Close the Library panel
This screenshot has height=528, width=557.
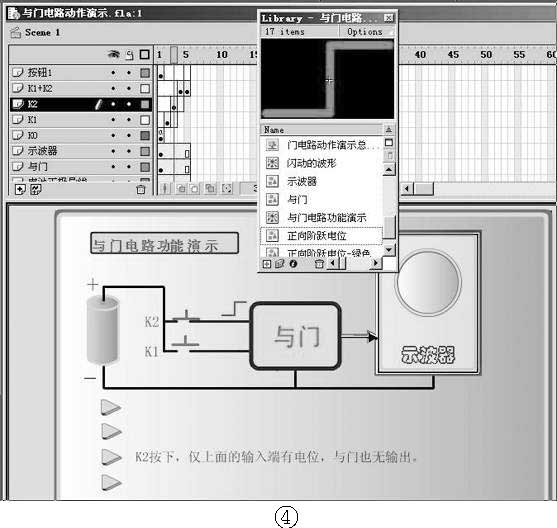389,18
